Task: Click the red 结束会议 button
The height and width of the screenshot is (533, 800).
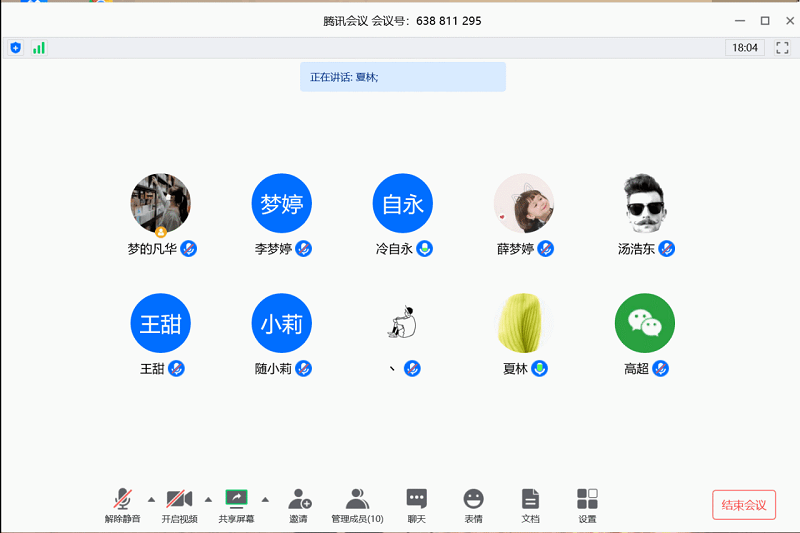Action: coord(744,505)
